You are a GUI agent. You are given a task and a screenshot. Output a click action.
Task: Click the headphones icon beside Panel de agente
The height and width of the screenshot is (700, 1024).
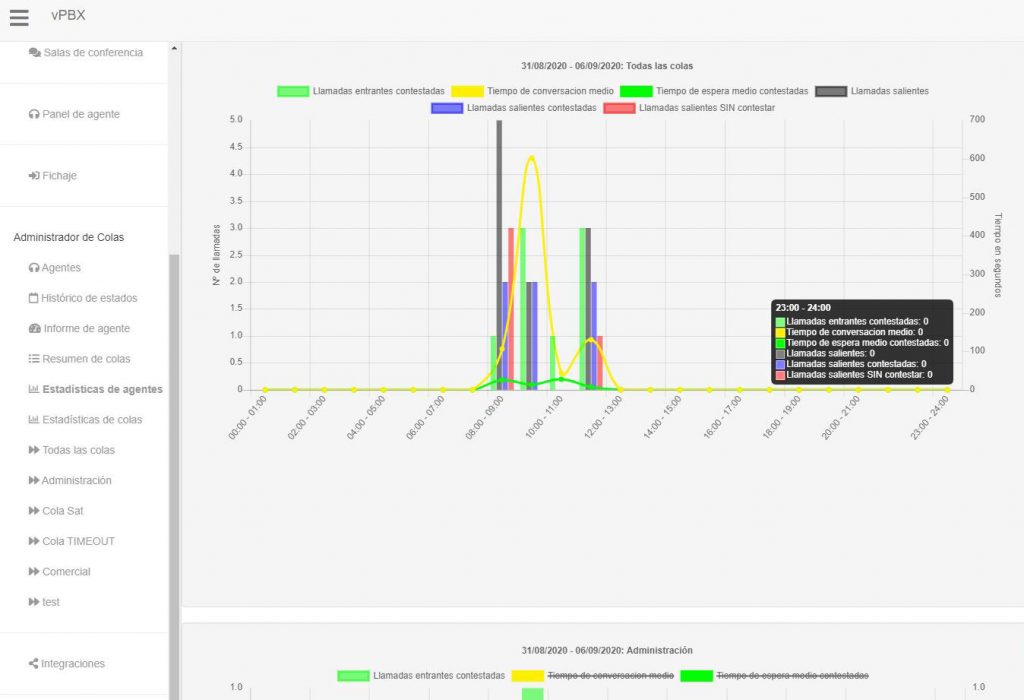point(34,115)
